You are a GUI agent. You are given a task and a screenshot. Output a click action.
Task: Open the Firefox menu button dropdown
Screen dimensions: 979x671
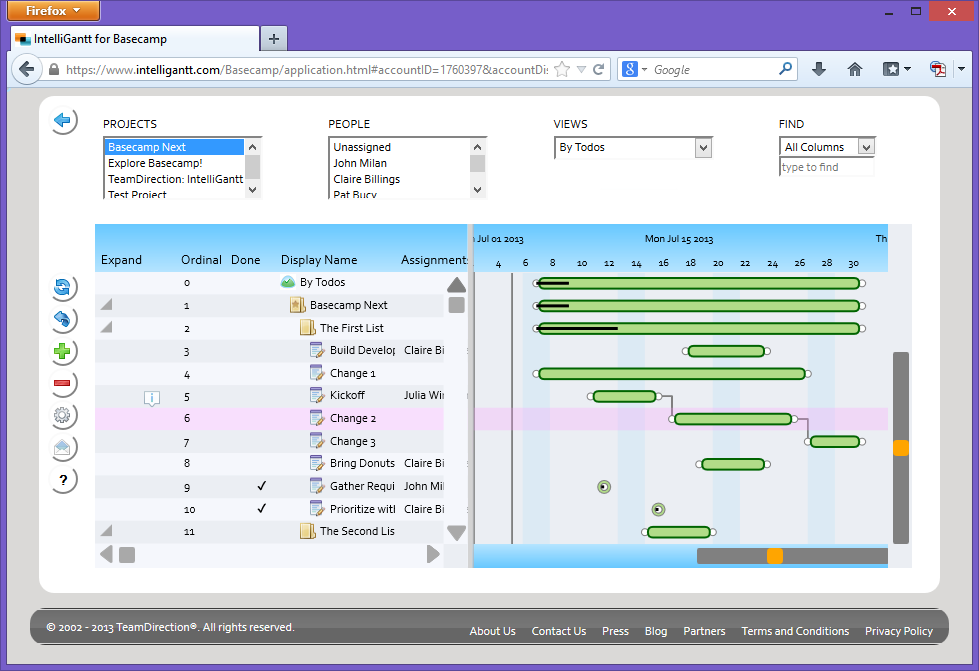pos(54,11)
